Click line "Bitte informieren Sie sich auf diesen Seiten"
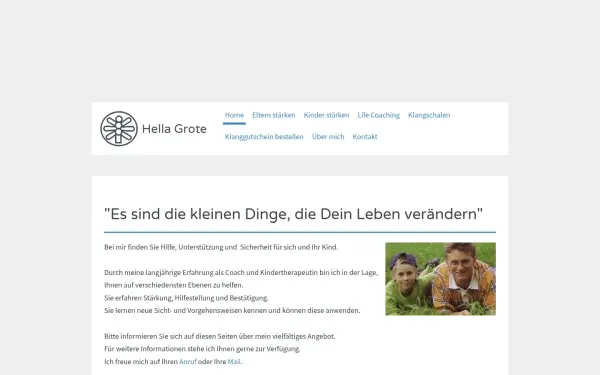The height and width of the screenshot is (375, 600). click(220, 336)
